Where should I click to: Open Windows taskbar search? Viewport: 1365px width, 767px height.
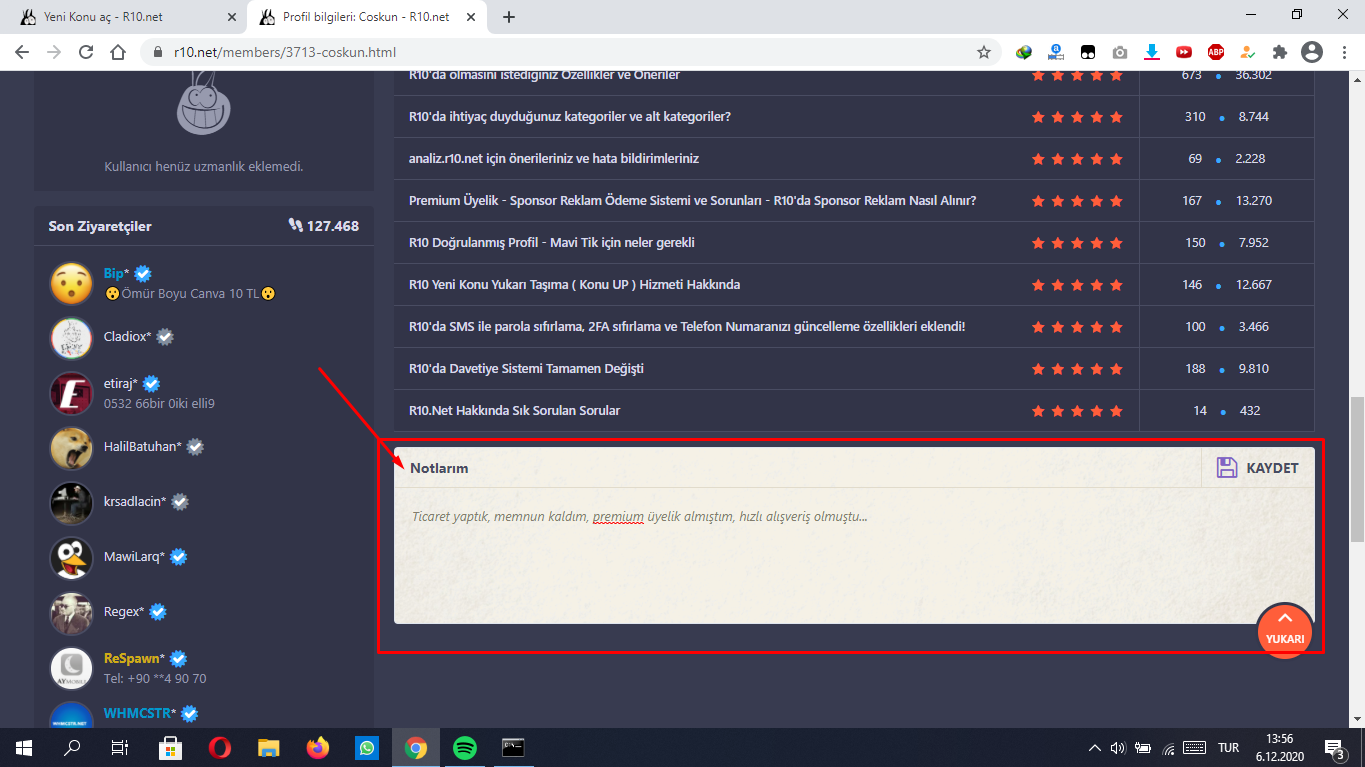tap(72, 747)
